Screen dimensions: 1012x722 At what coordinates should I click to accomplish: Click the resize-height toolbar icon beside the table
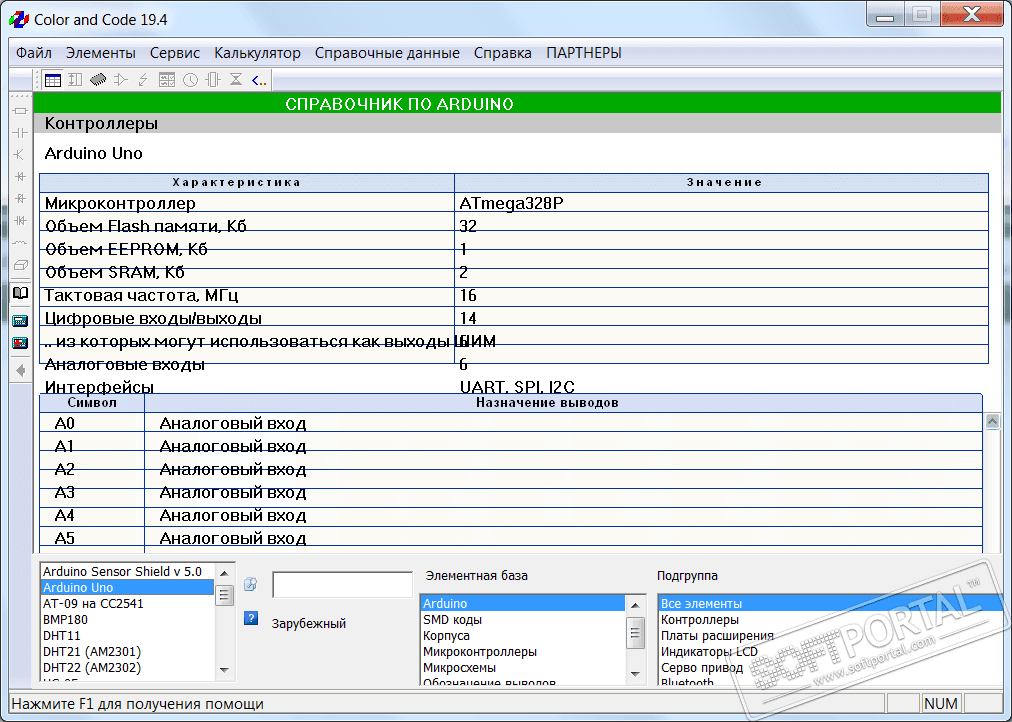tap(76, 80)
